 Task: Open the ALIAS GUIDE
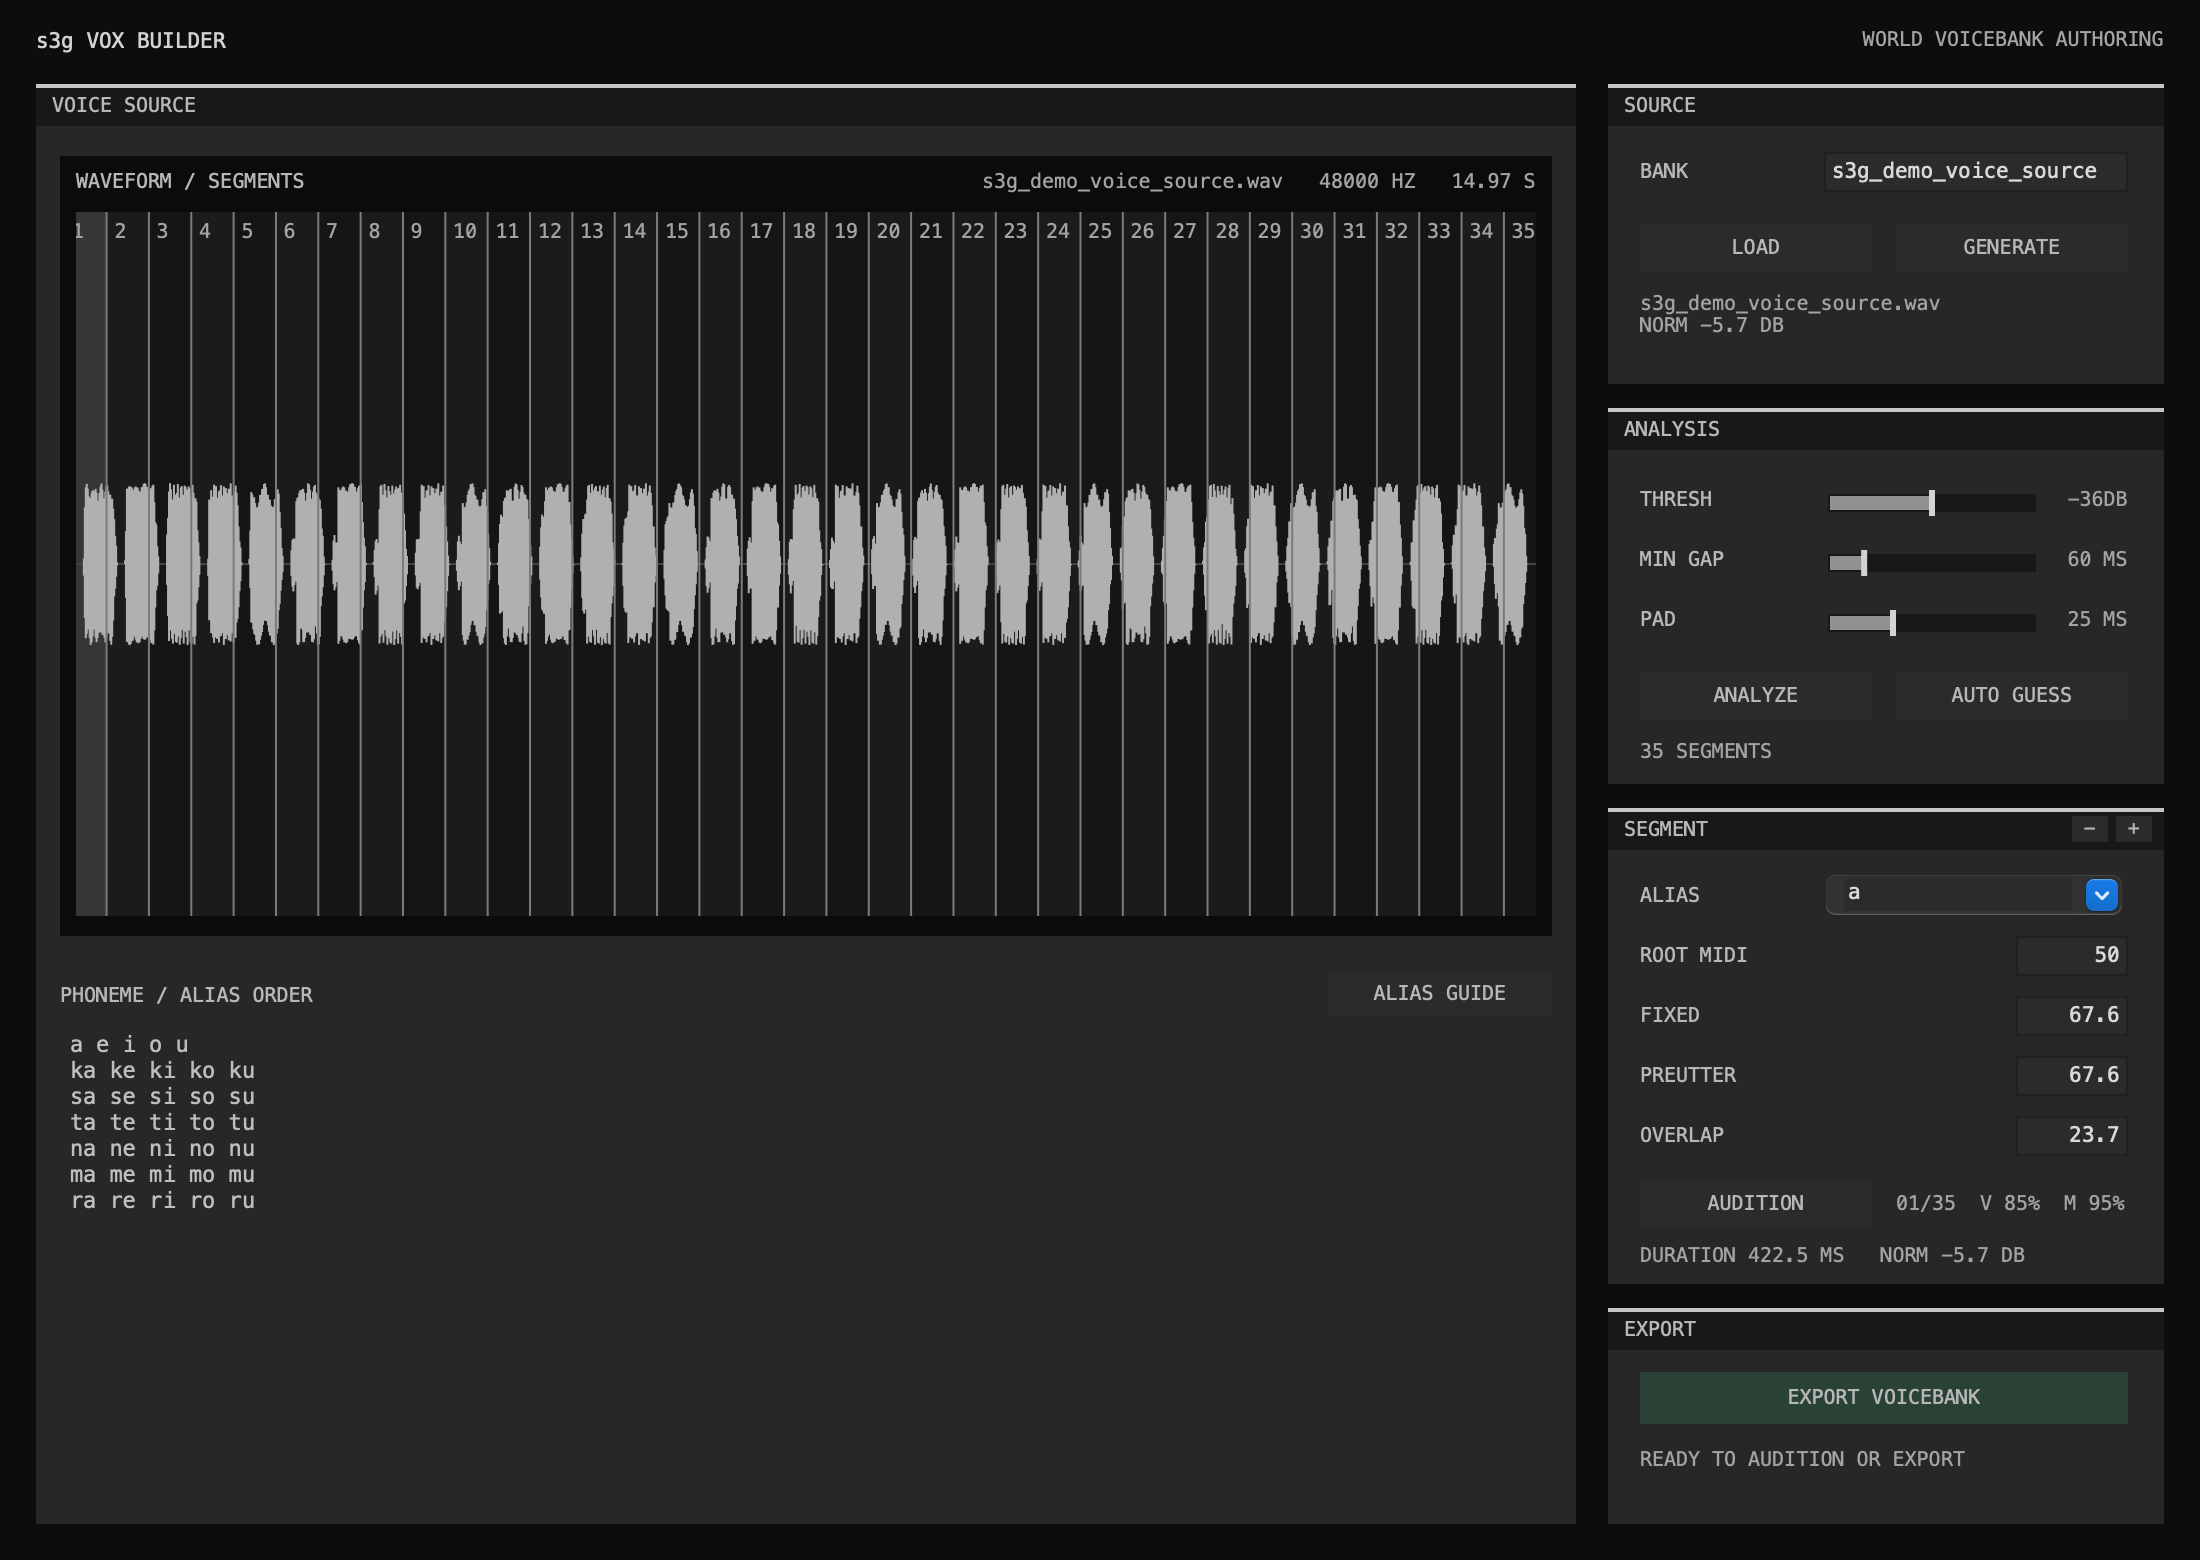tap(1439, 993)
